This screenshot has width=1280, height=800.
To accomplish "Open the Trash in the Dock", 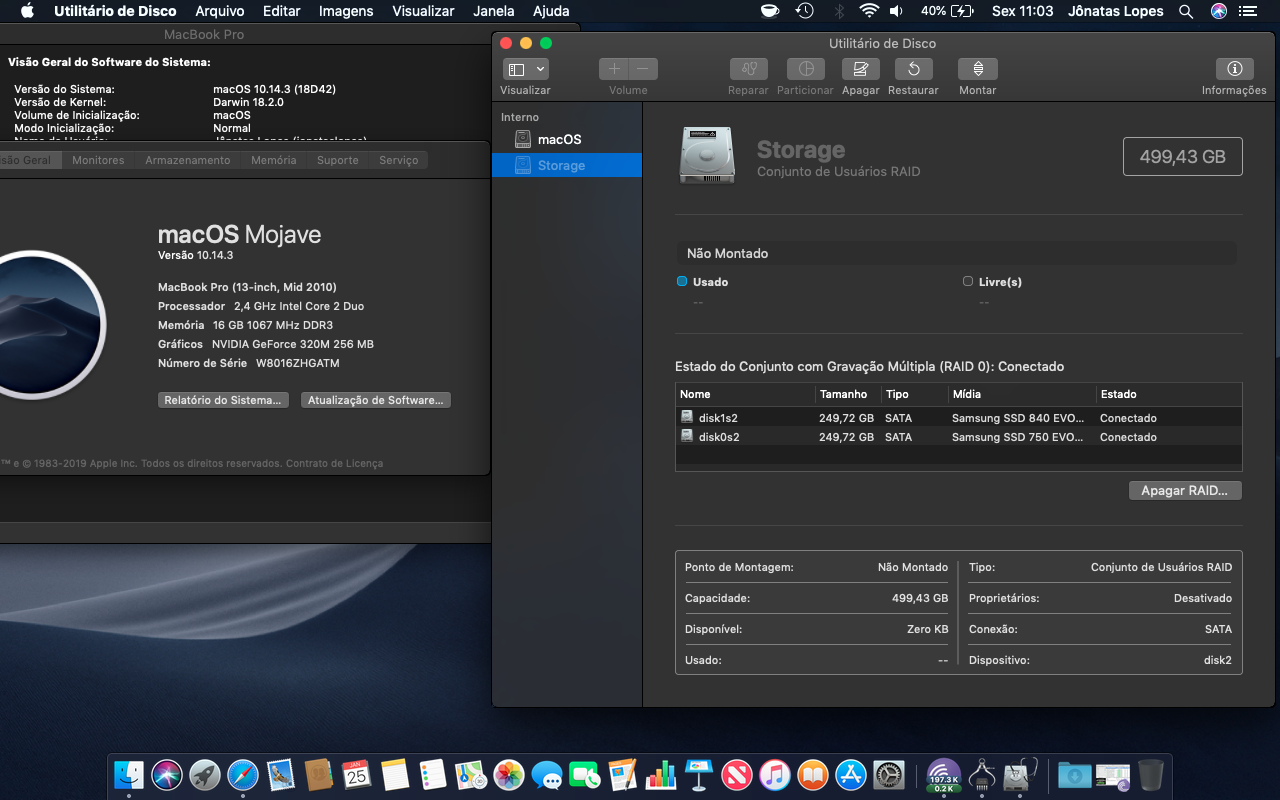I will click(1151, 774).
